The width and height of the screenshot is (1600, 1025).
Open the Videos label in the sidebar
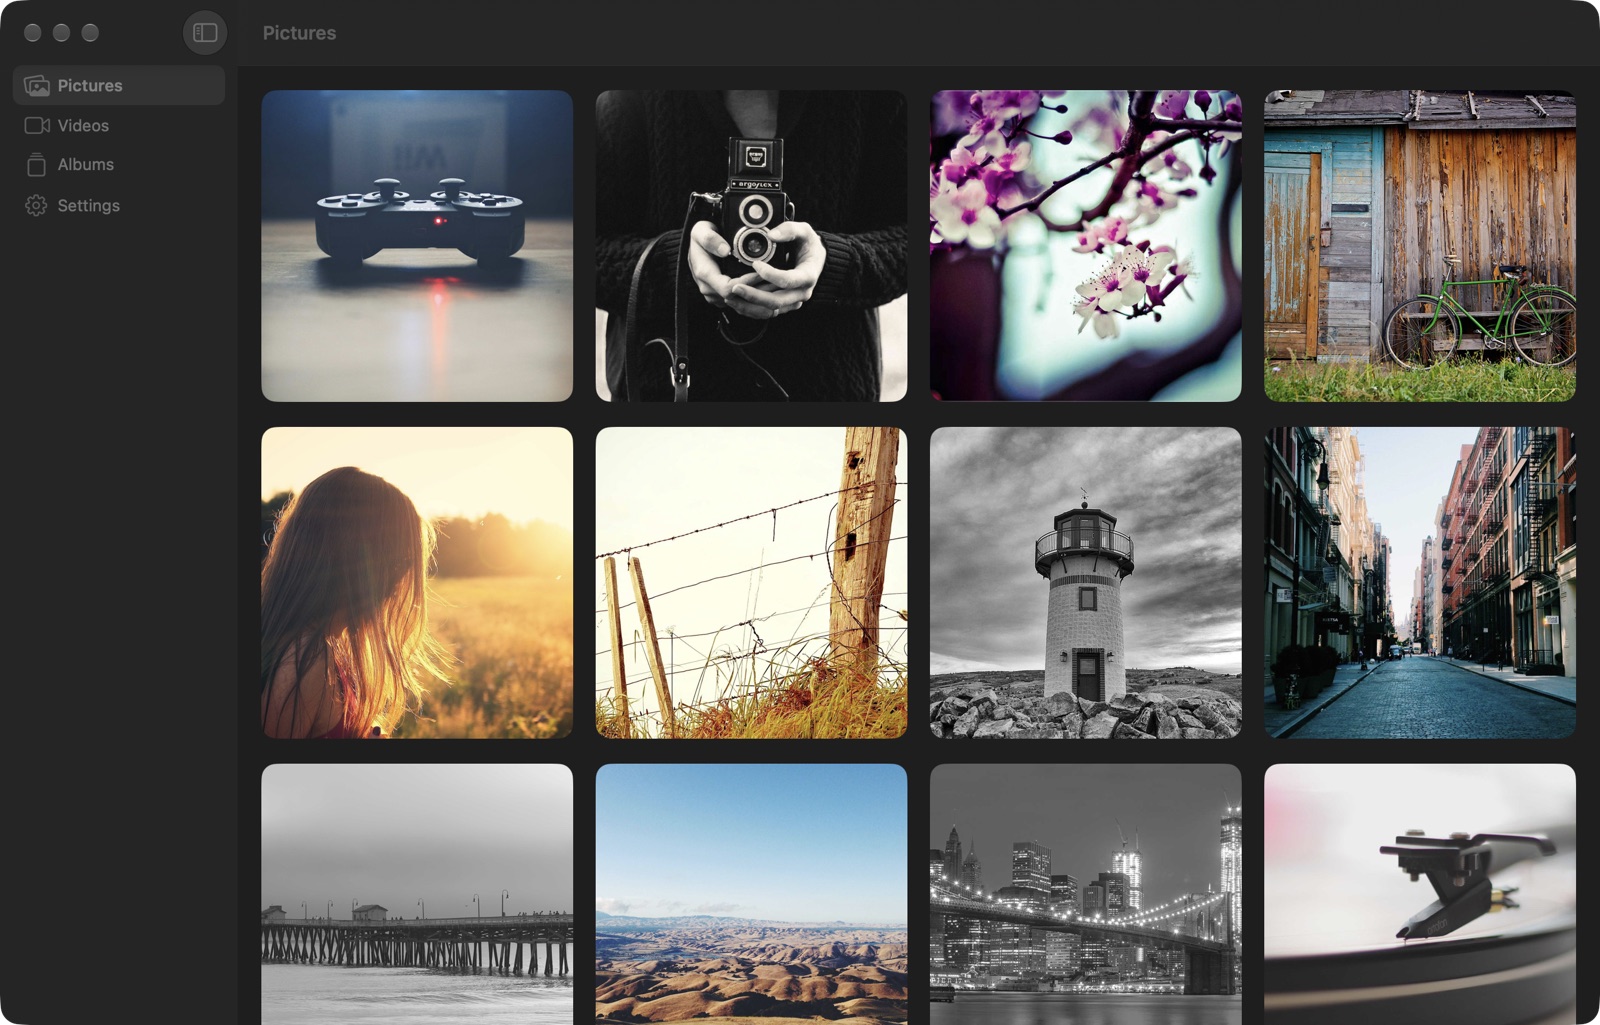click(x=83, y=126)
